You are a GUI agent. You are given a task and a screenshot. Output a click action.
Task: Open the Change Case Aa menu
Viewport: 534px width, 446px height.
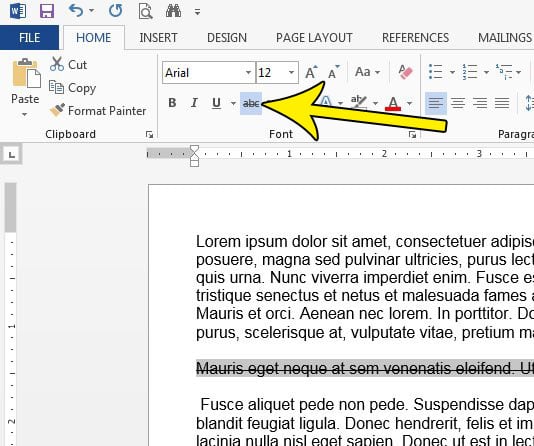tap(367, 72)
